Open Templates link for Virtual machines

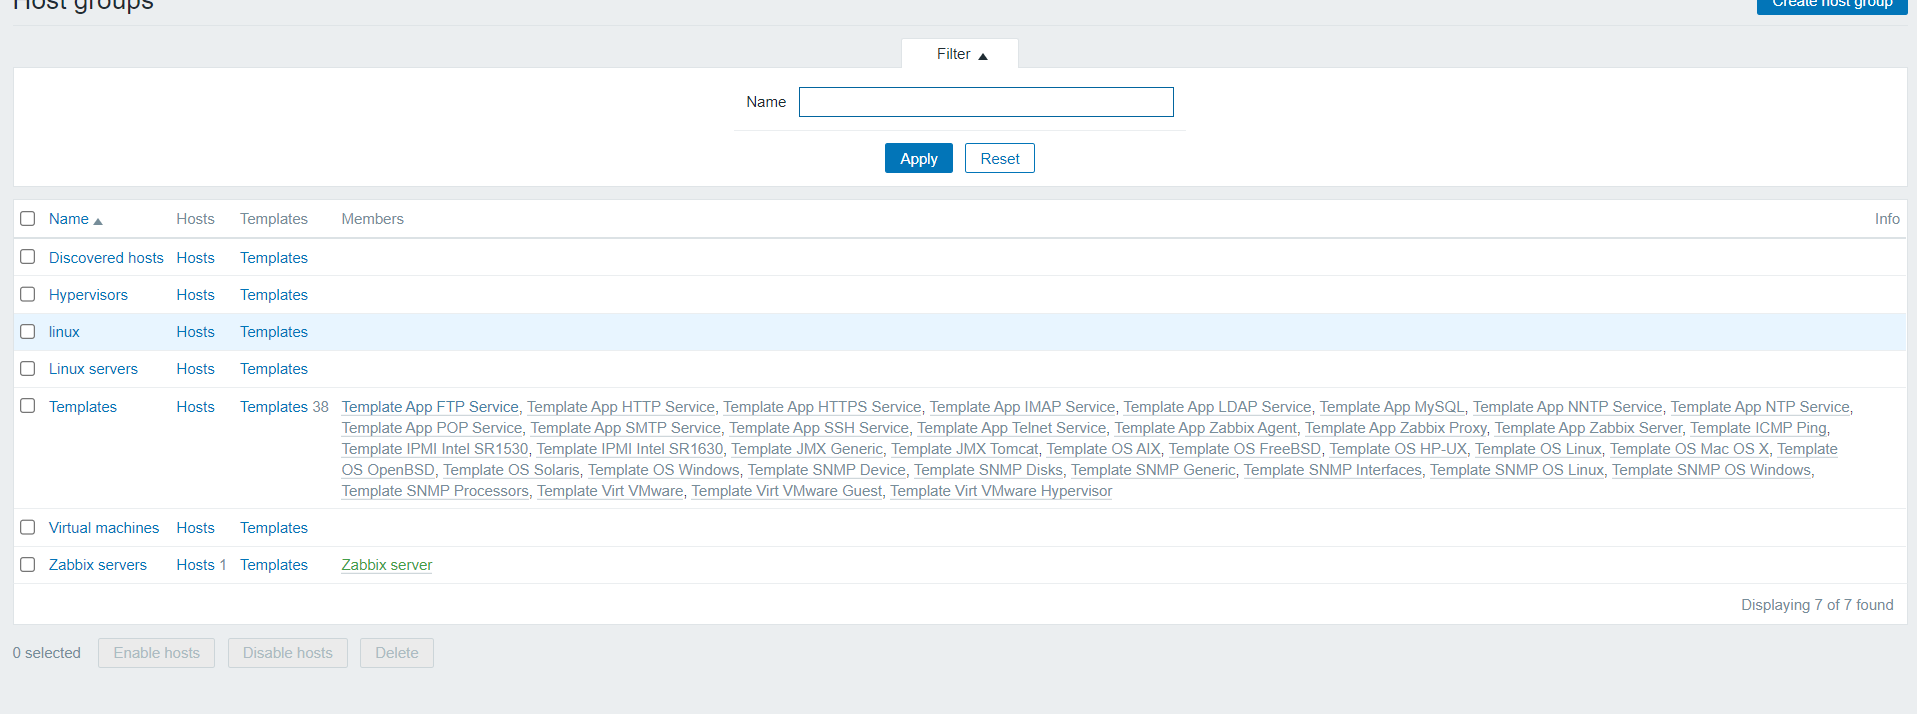[x=274, y=528]
